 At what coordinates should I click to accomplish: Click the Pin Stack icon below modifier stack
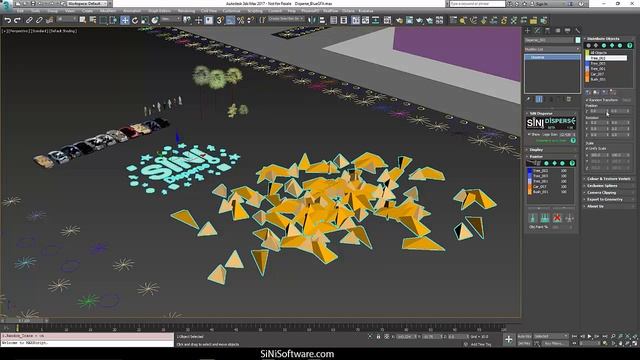pos(529,99)
